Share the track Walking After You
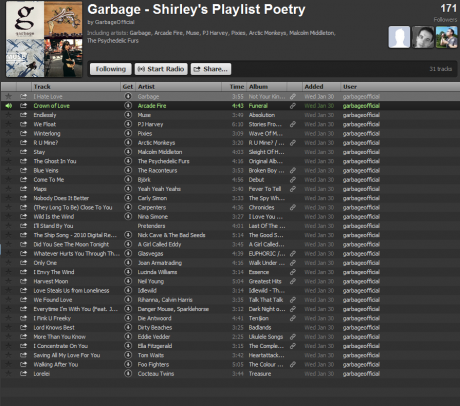The width and height of the screenshot is (460, 406). pyautogui.click(x=23, y=364)
